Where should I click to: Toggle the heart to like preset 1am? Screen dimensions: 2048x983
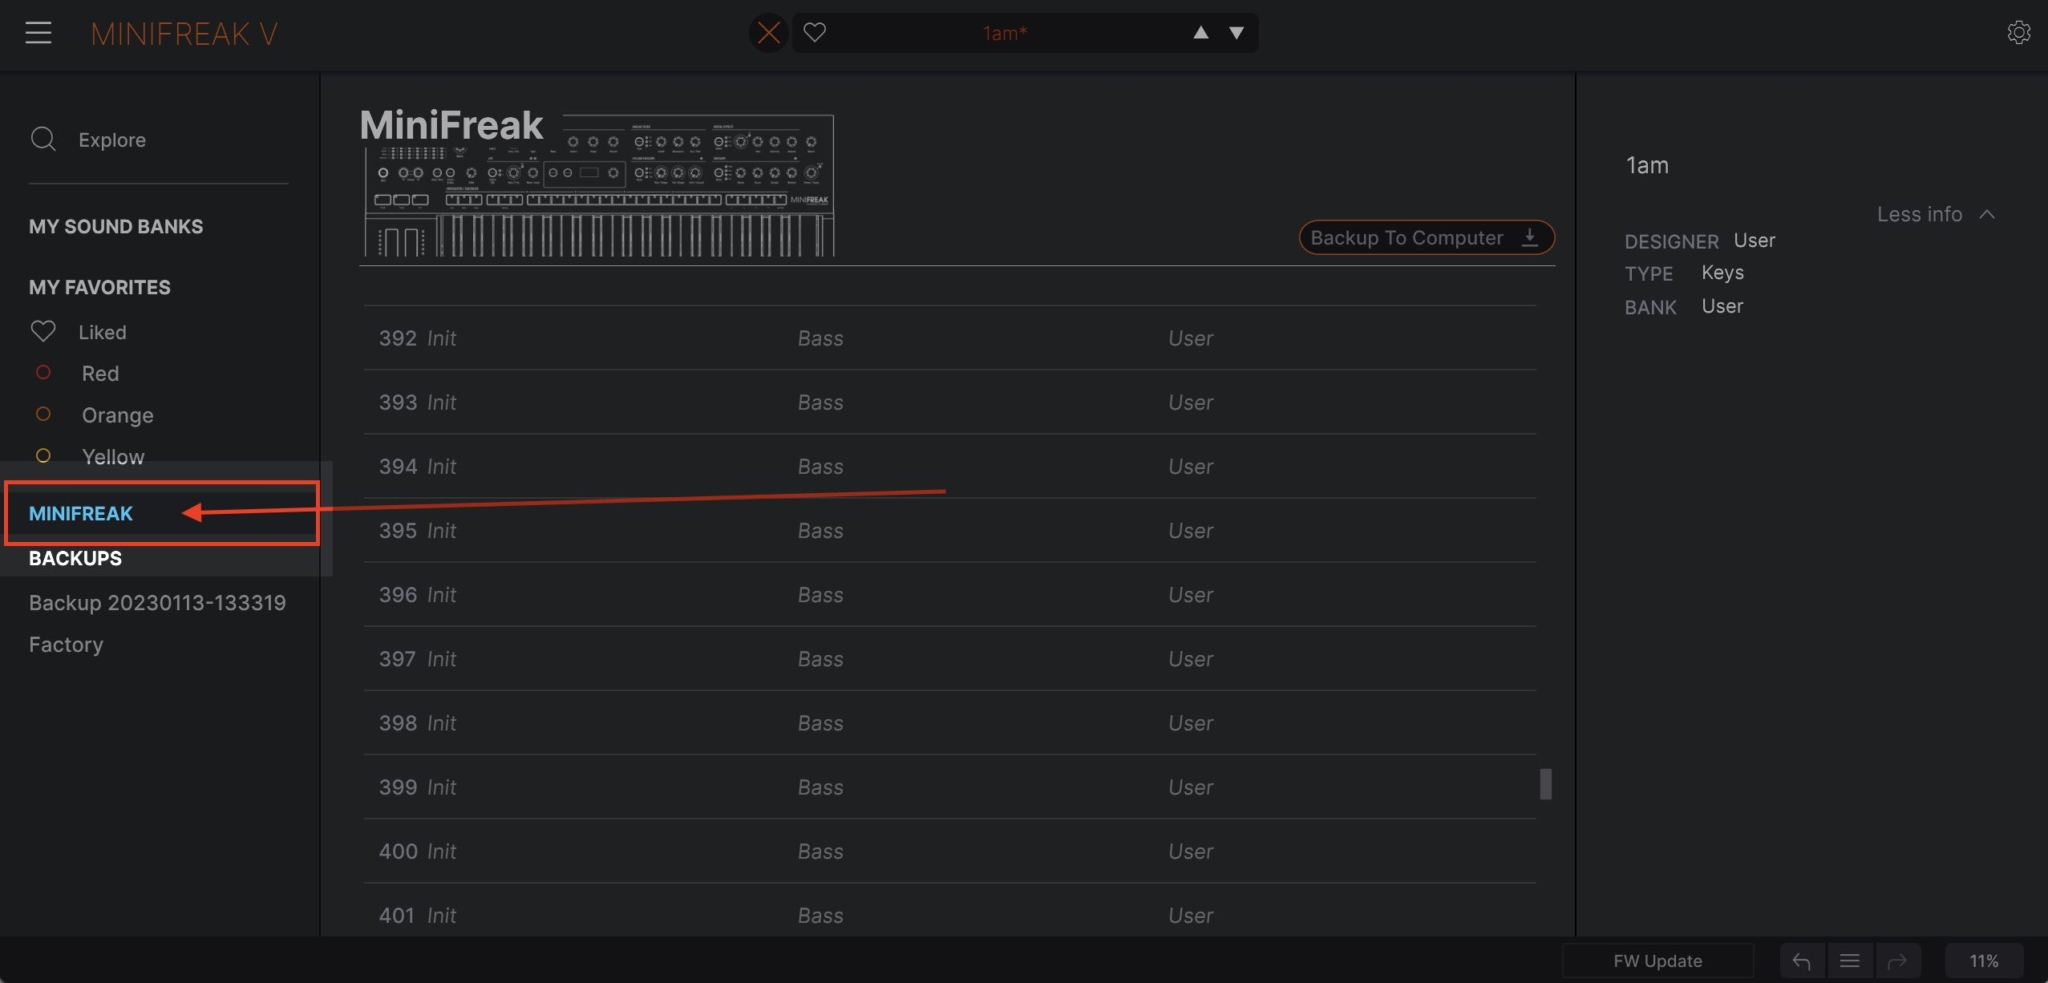(x=815, y=32)
